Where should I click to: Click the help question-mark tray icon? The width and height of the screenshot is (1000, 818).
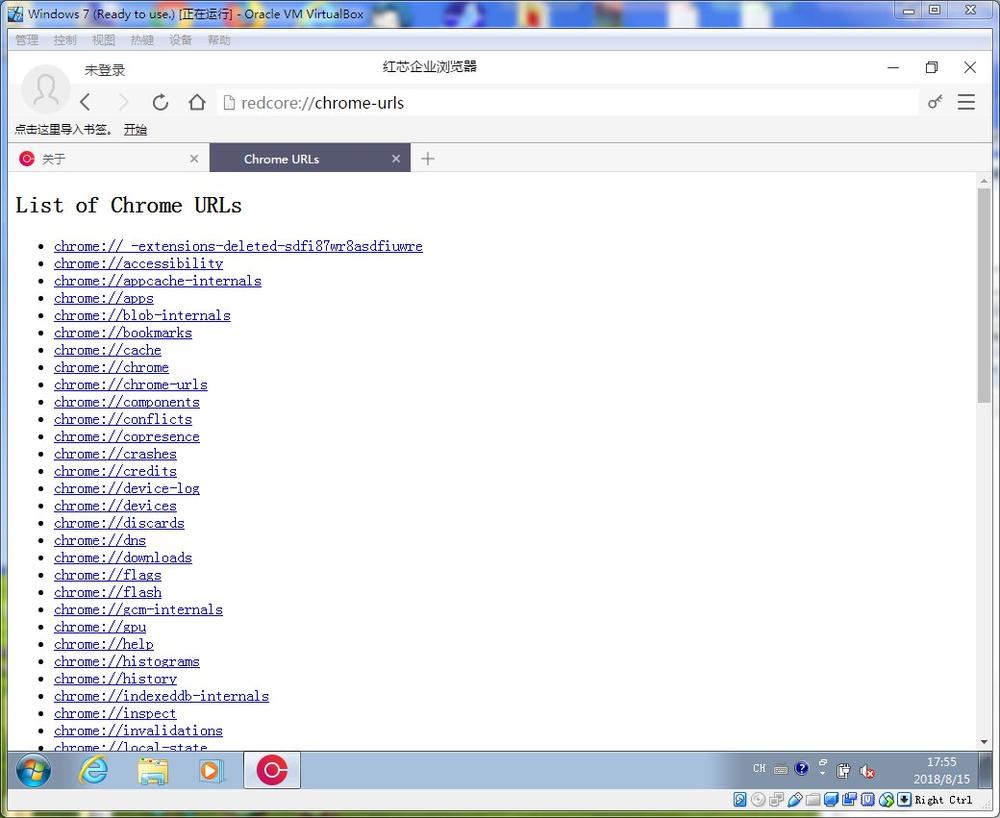click(802, 768)
